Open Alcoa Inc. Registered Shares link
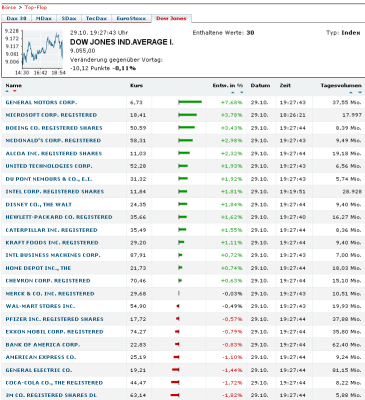The image size is (365, 400). [x=54, y=153]
